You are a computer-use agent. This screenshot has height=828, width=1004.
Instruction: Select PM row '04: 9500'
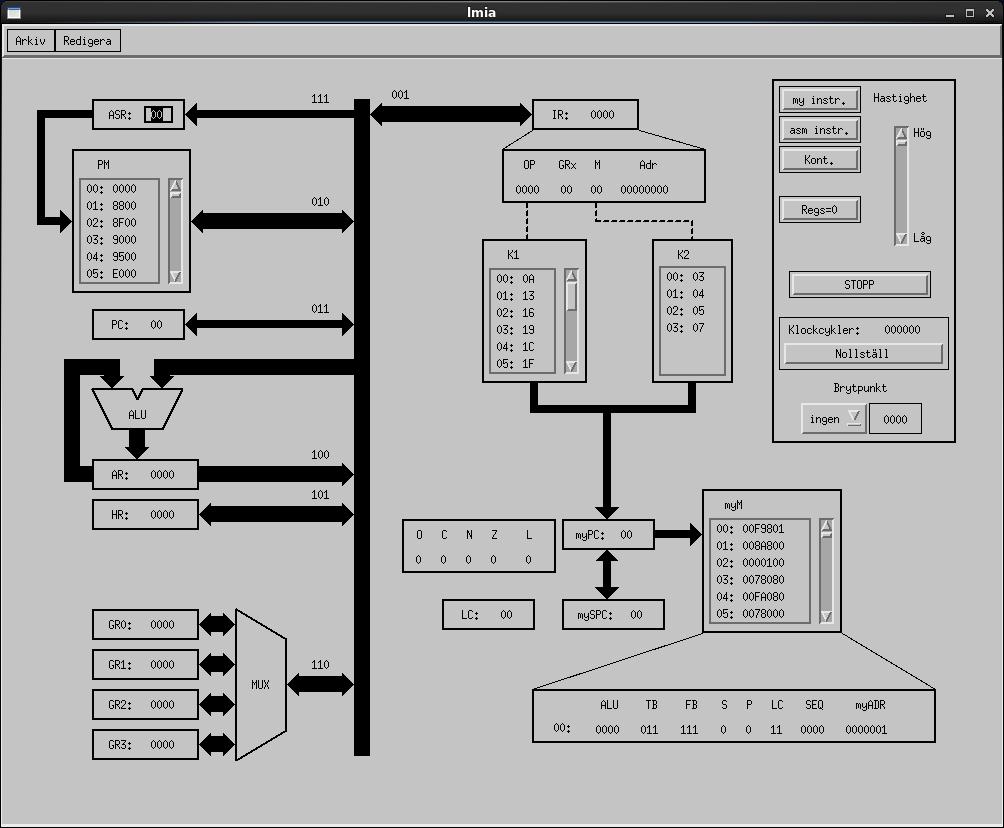118,257
